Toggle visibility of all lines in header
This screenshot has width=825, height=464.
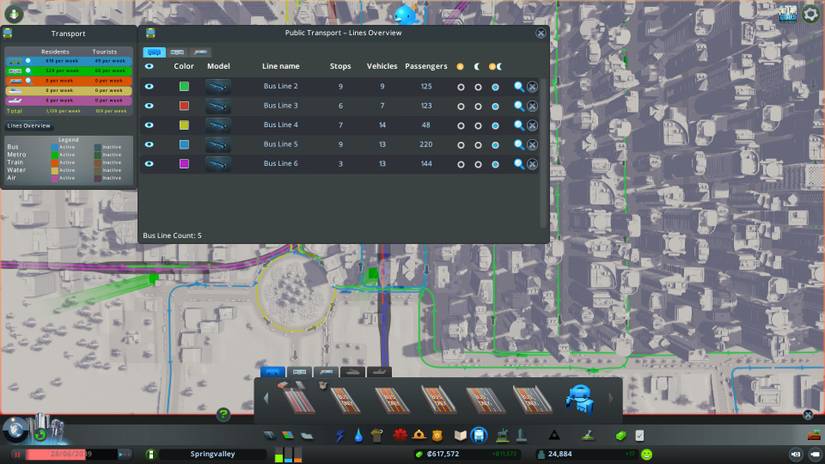coord(149,66)
